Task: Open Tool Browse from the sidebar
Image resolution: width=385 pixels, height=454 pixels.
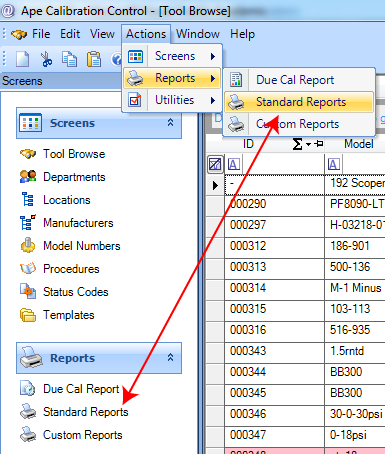Action: [74, 154]
